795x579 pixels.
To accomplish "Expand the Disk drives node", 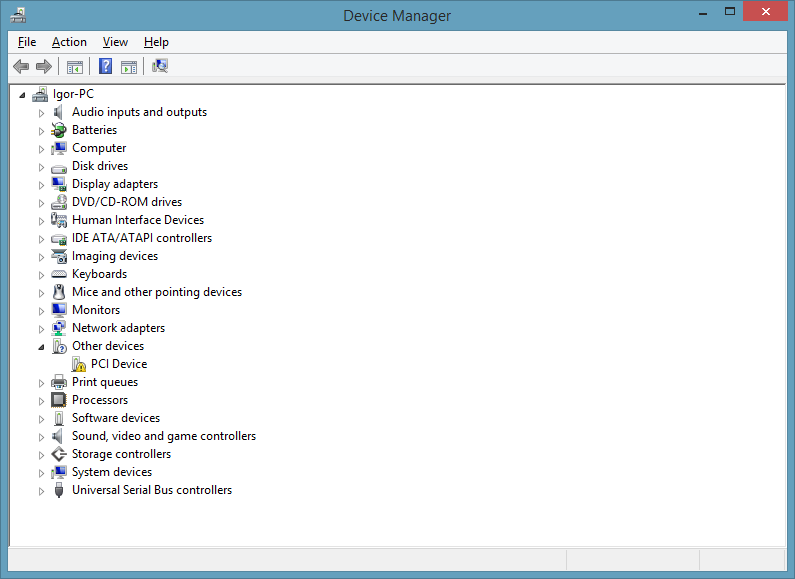I will [x=42, y=167].
